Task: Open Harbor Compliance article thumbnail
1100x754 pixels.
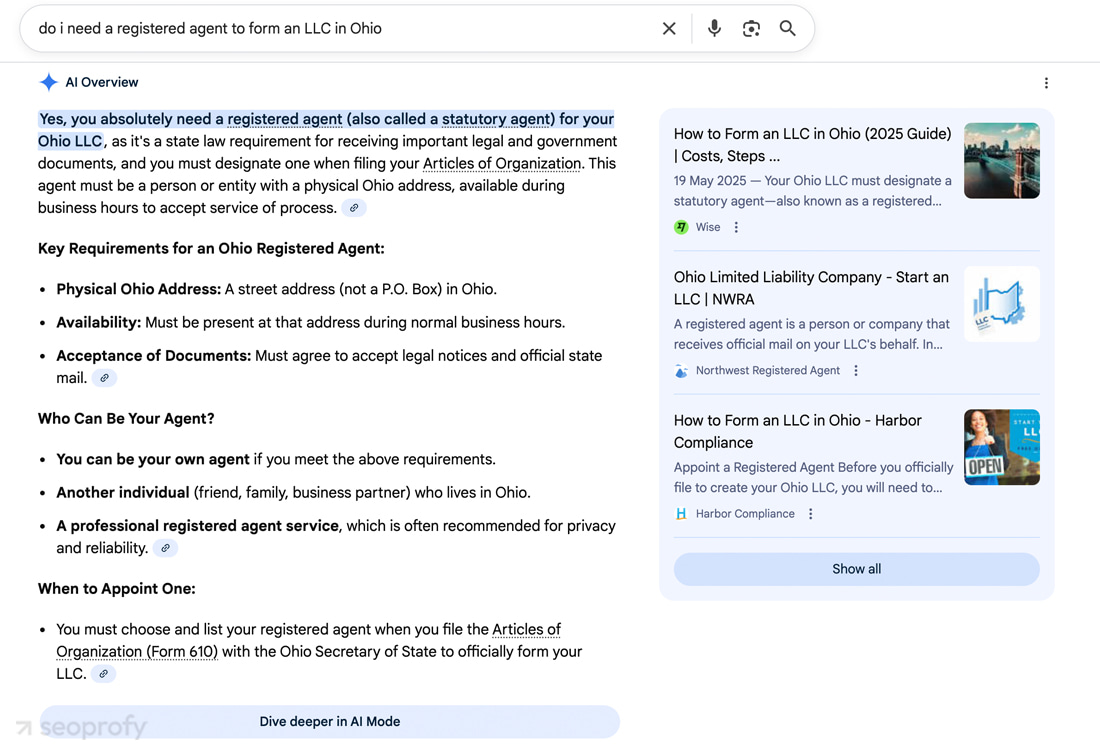Action: point(1001,447)
